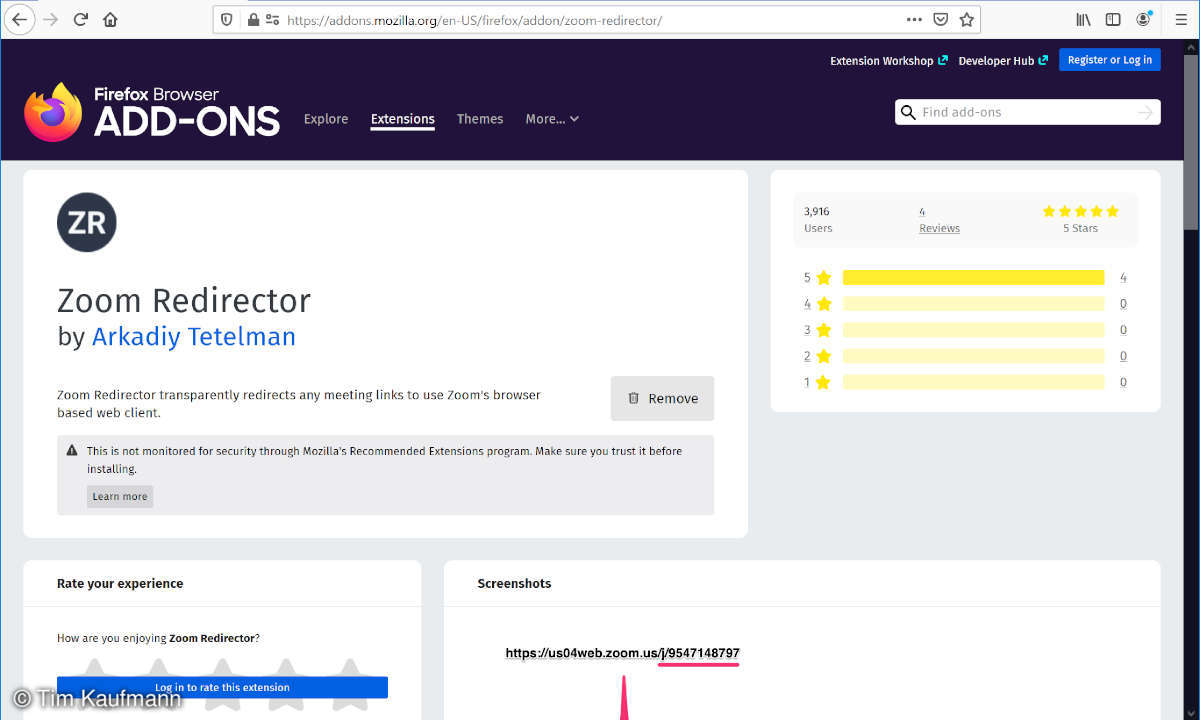Click the Firefox Browser Add-ons logo
1200x720 pixels.
pos(152,112)
